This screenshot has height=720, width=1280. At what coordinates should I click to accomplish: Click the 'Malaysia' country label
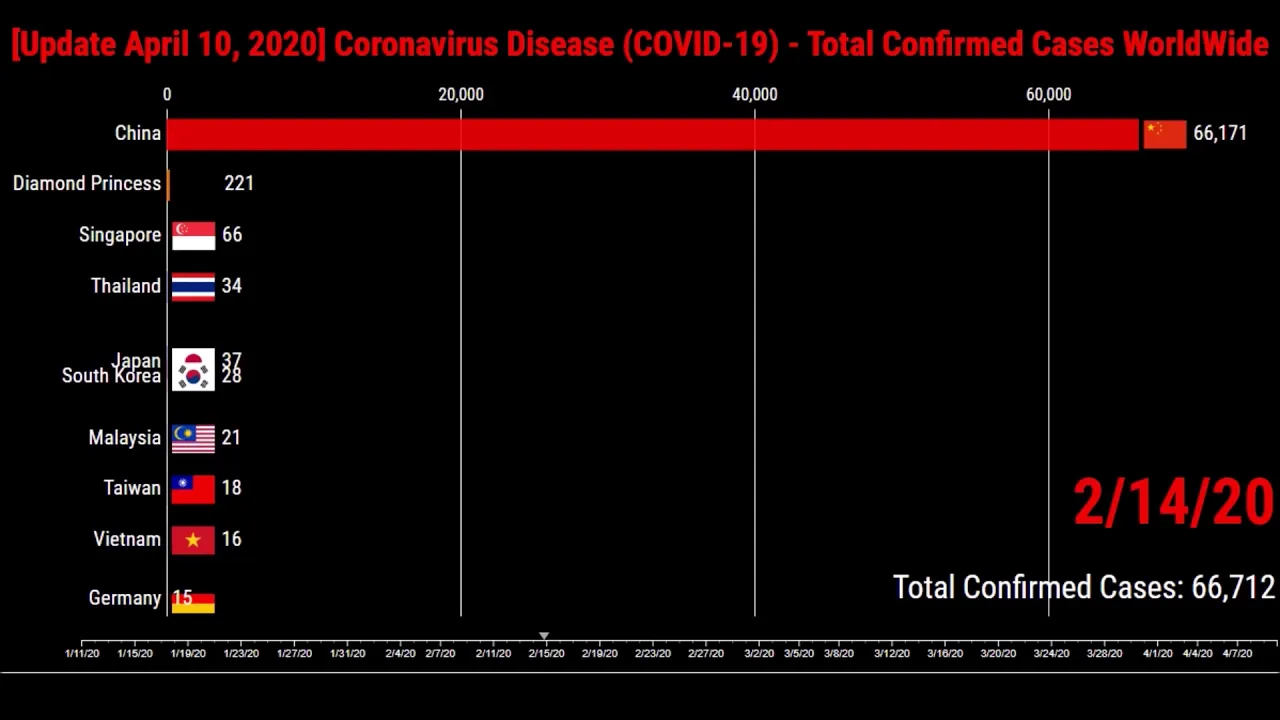[x=124, y=438]
